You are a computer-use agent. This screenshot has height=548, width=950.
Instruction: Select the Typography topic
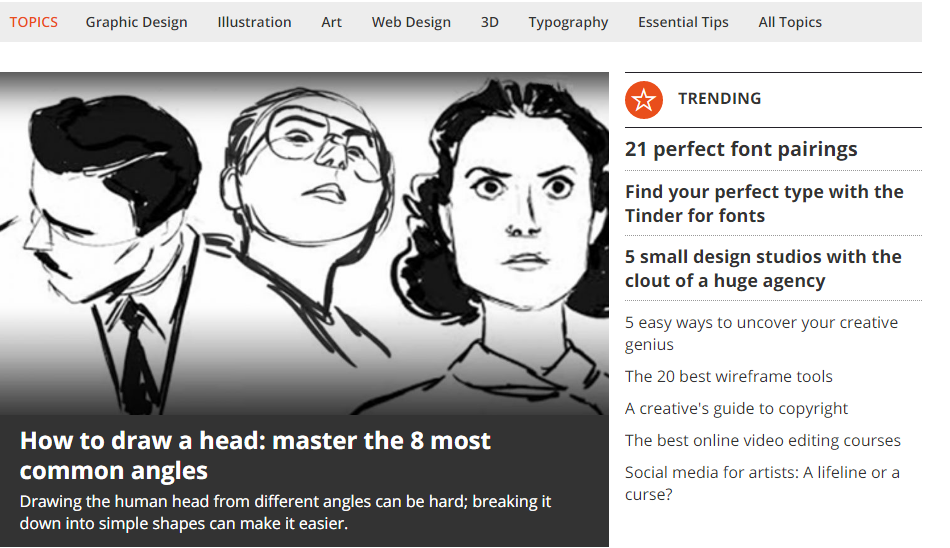pos(568,22)
